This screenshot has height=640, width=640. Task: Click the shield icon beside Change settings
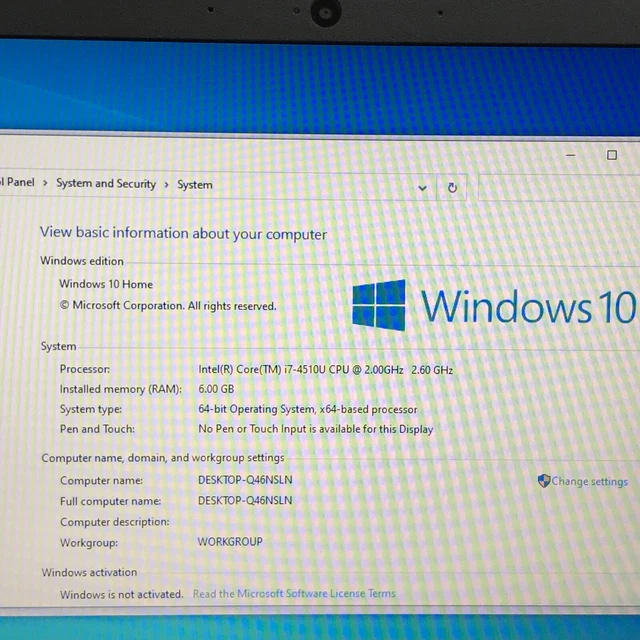pos(544,481)
